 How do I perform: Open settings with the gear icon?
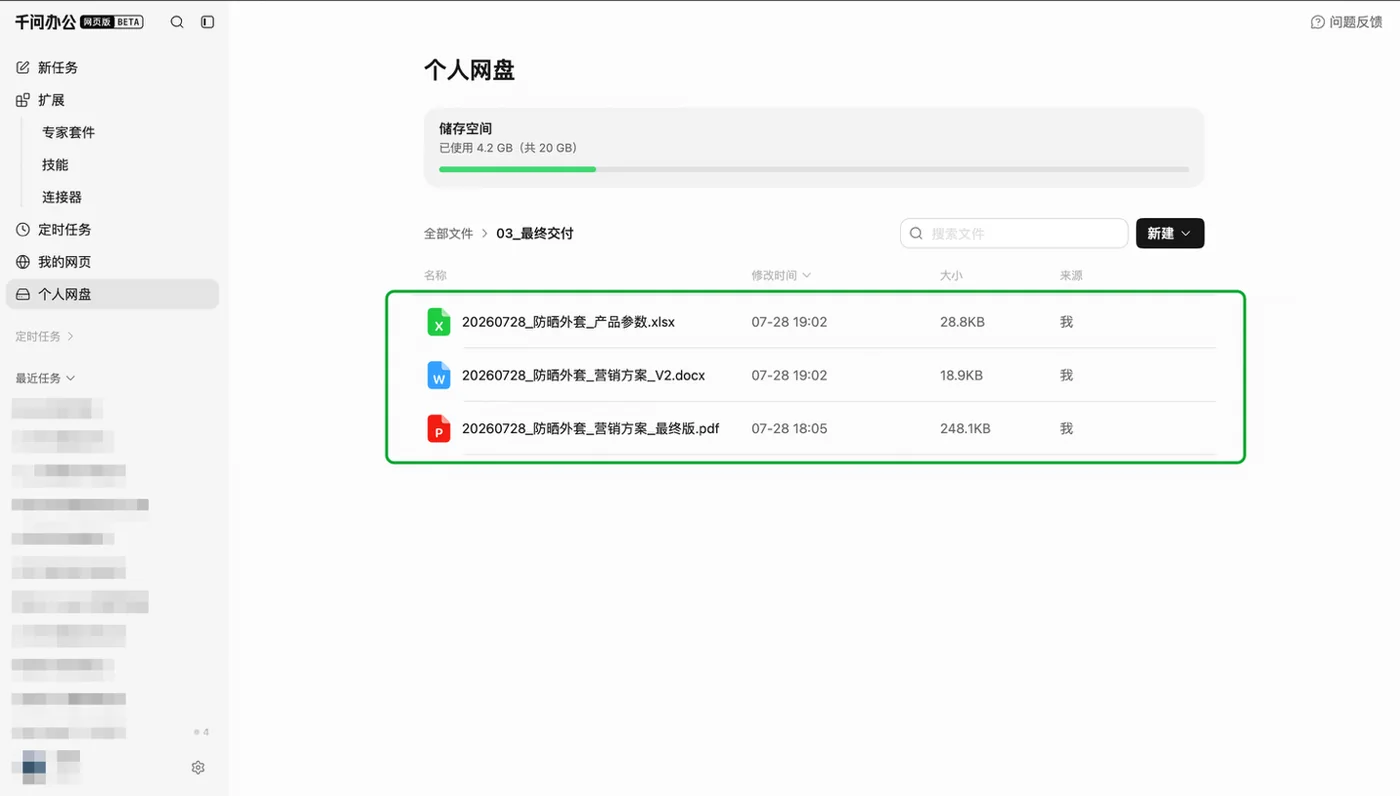pos(198,768)
